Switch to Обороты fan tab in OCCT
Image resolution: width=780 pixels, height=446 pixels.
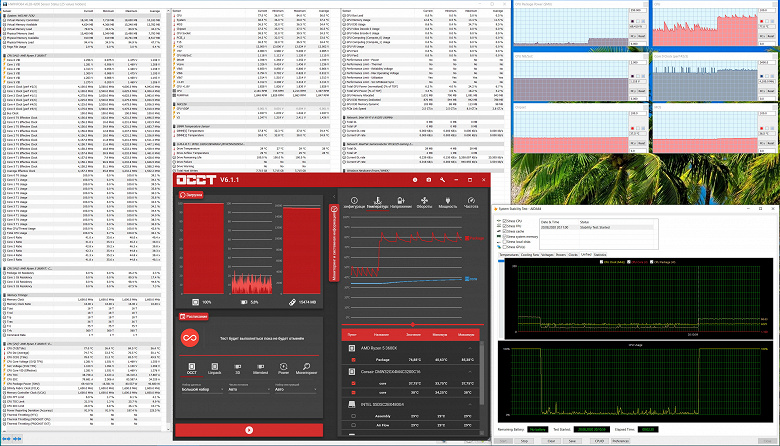(424, 202)
